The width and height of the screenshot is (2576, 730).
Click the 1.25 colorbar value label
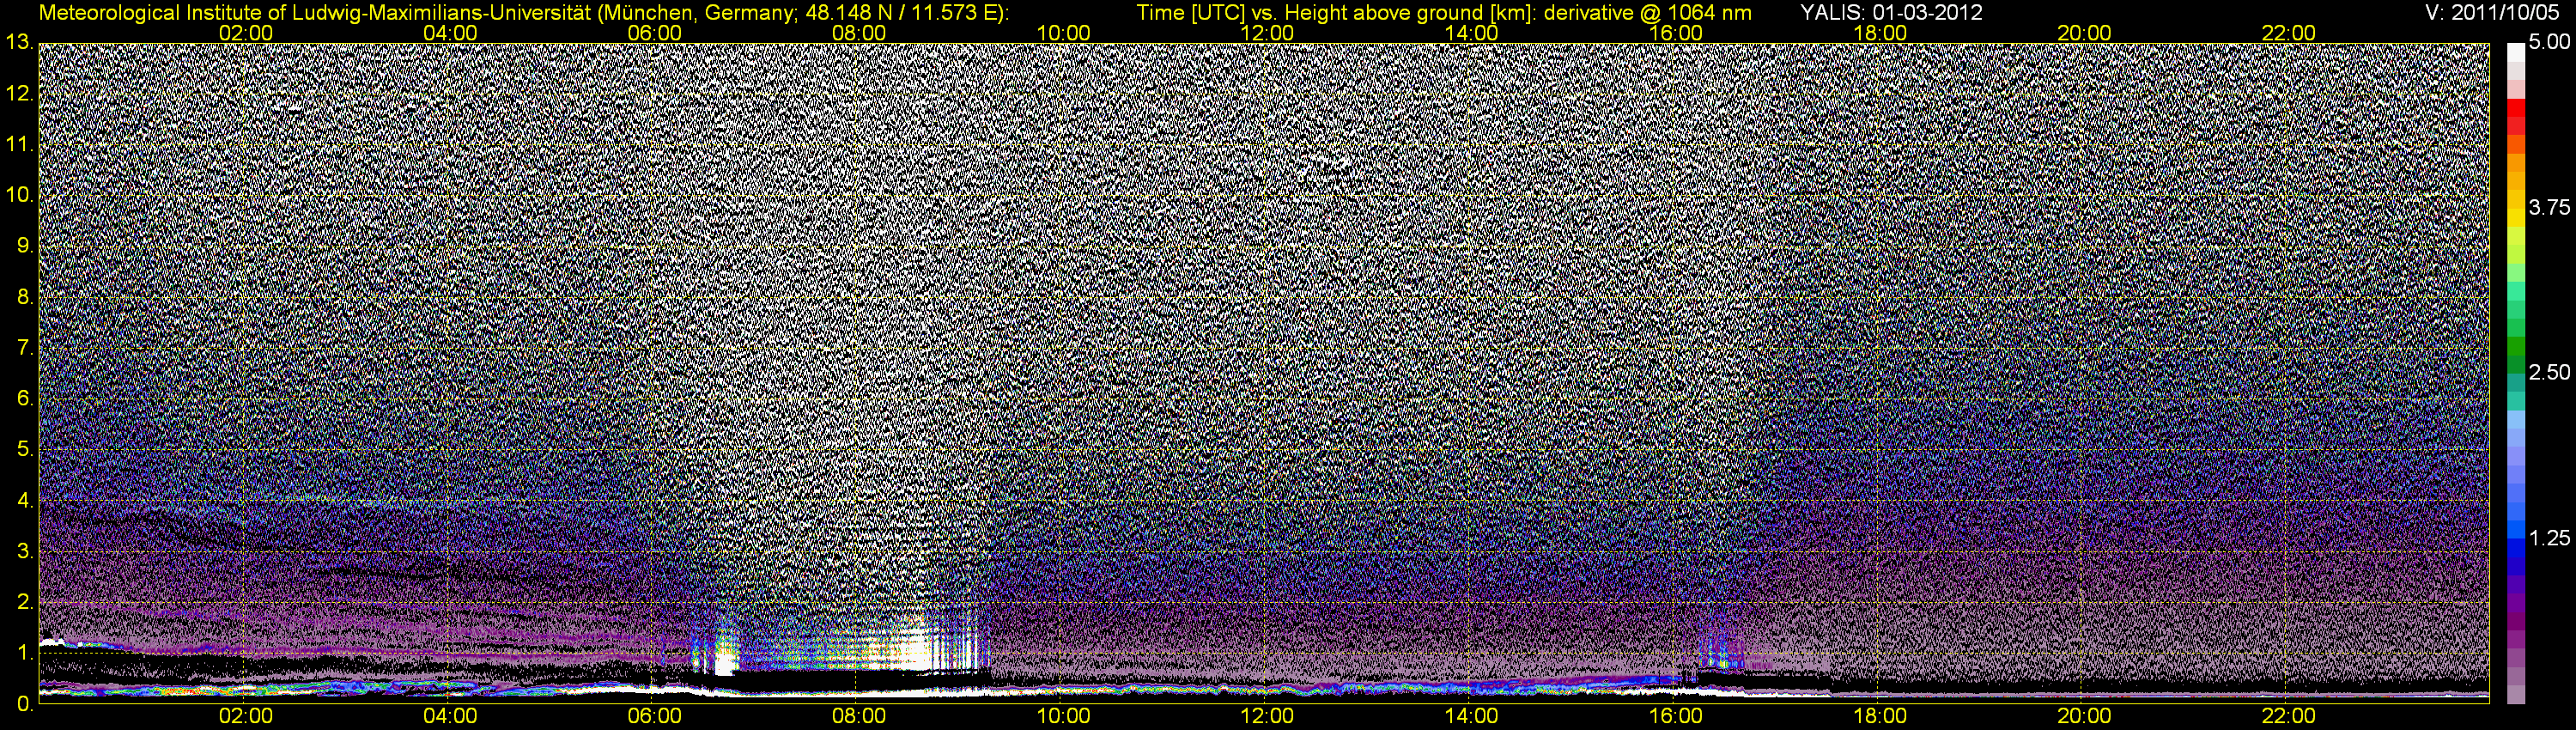(x=2549, y=539)
